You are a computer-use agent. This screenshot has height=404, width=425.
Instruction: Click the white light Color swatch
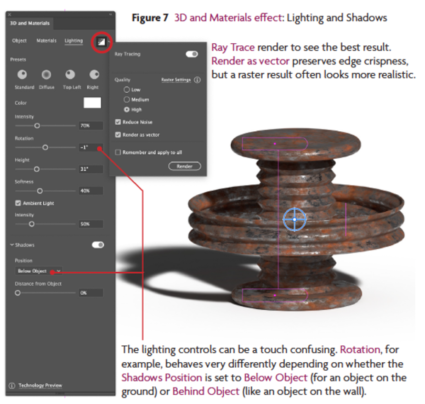[92, 103]
